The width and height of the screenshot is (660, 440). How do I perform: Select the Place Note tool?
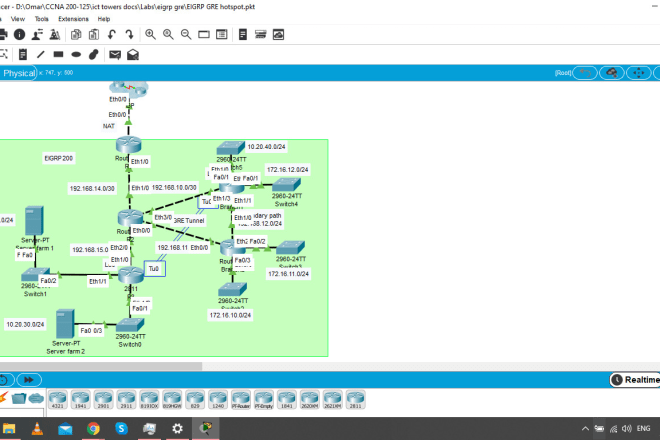tap(23, 54)
